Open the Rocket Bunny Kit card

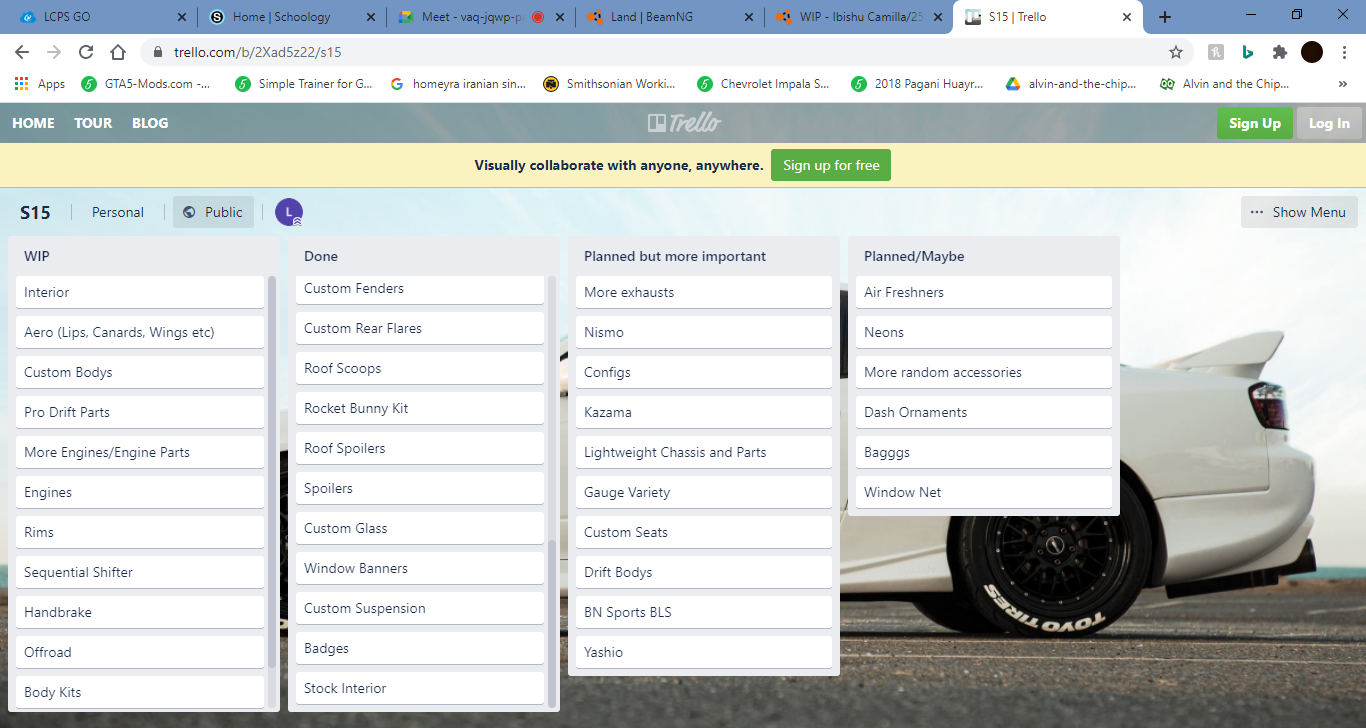pos(420,408)
